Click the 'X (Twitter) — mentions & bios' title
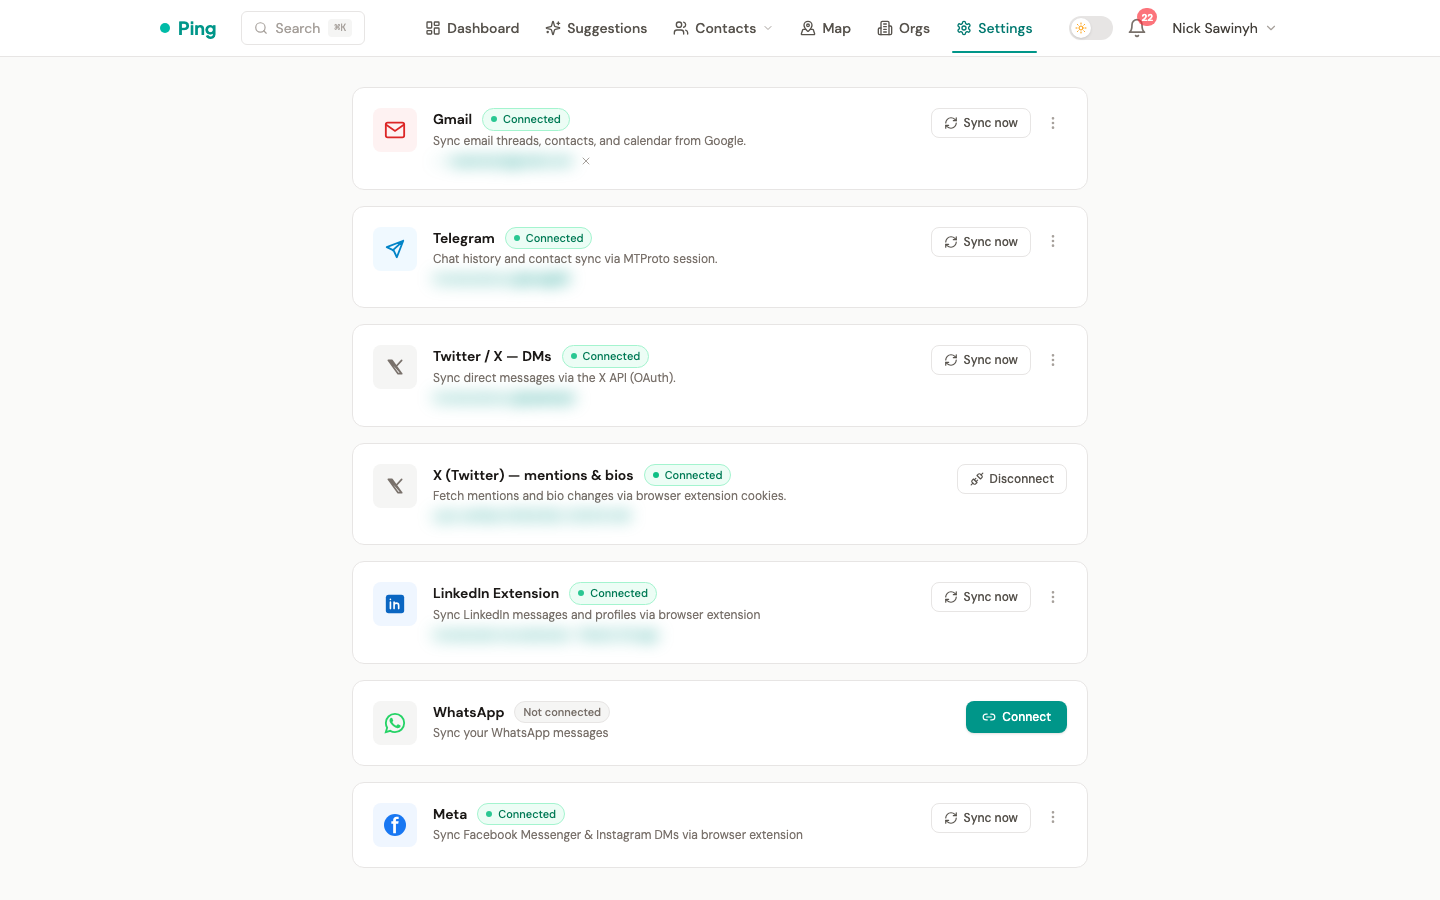The image size is (1440, 900). click(533, 475)
